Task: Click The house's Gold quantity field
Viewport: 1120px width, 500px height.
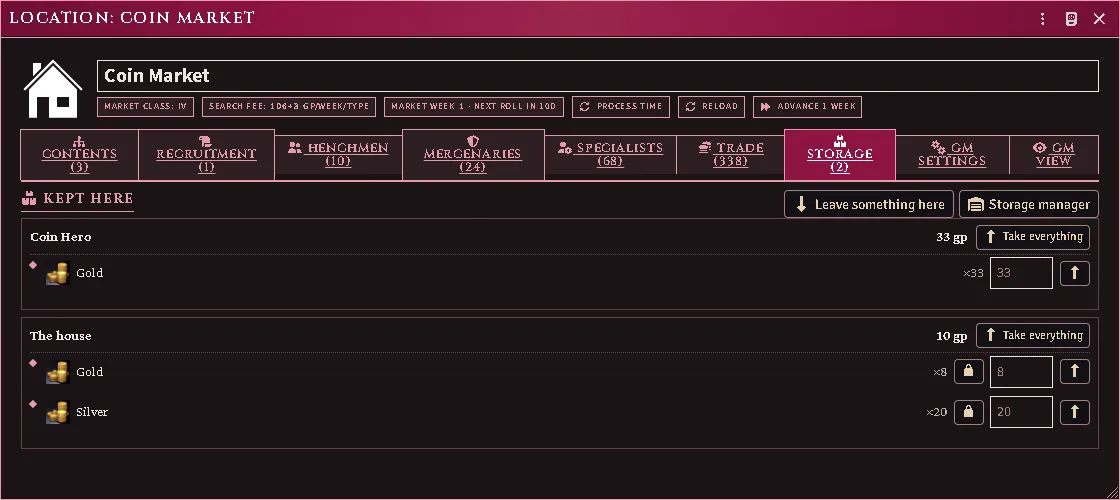Action: (1021, 371)
